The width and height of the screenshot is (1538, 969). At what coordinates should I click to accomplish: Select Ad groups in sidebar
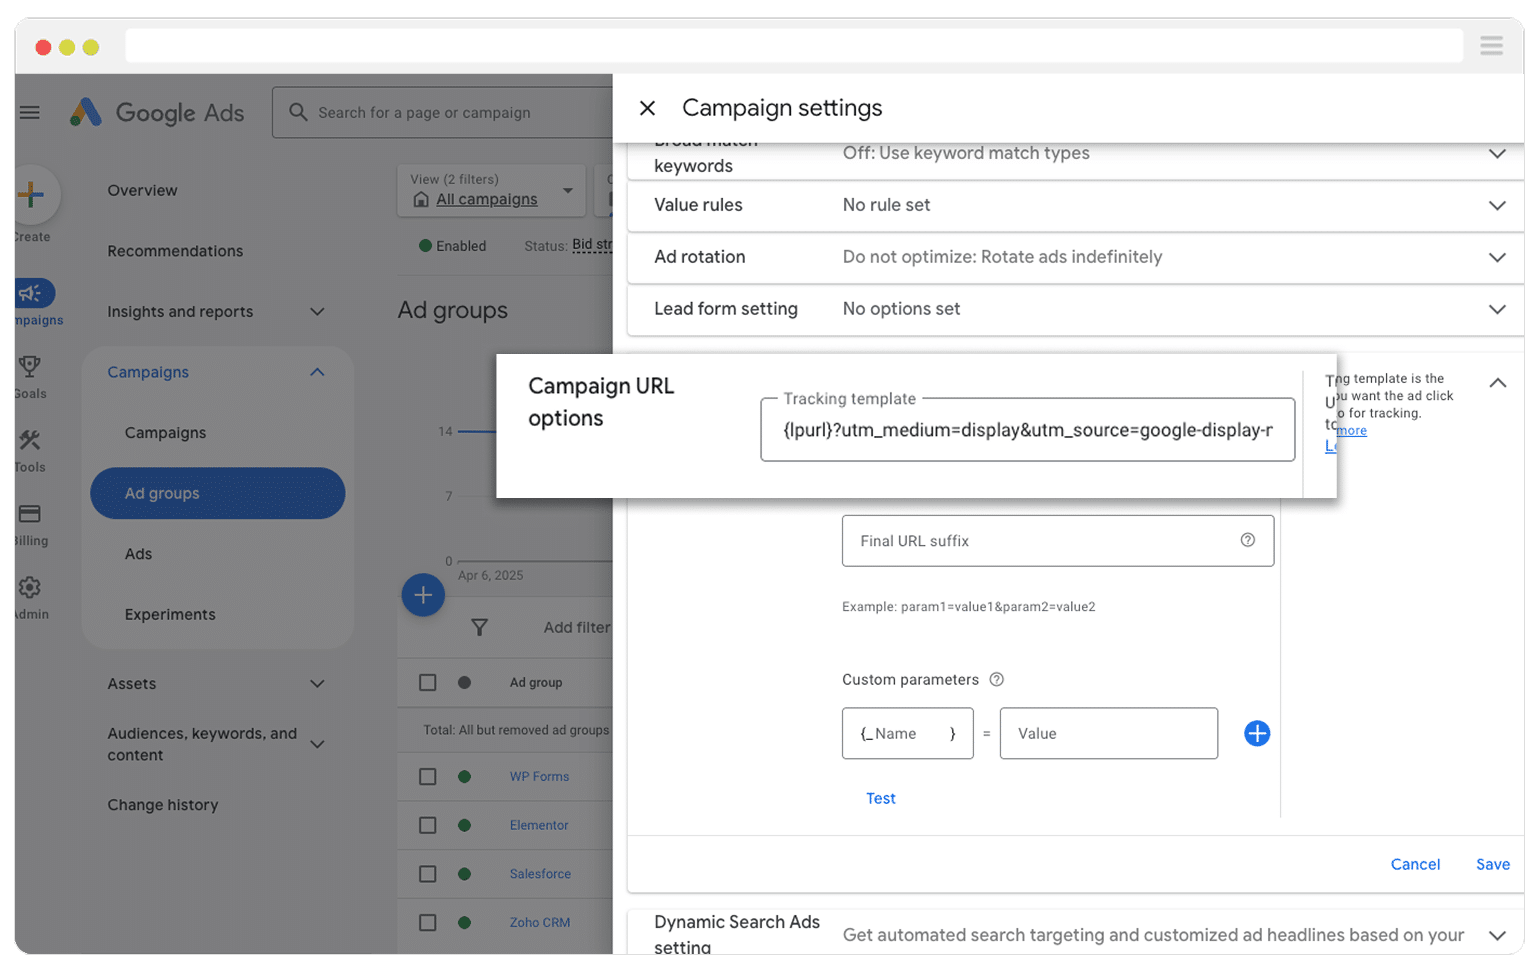tap(218, 493)
